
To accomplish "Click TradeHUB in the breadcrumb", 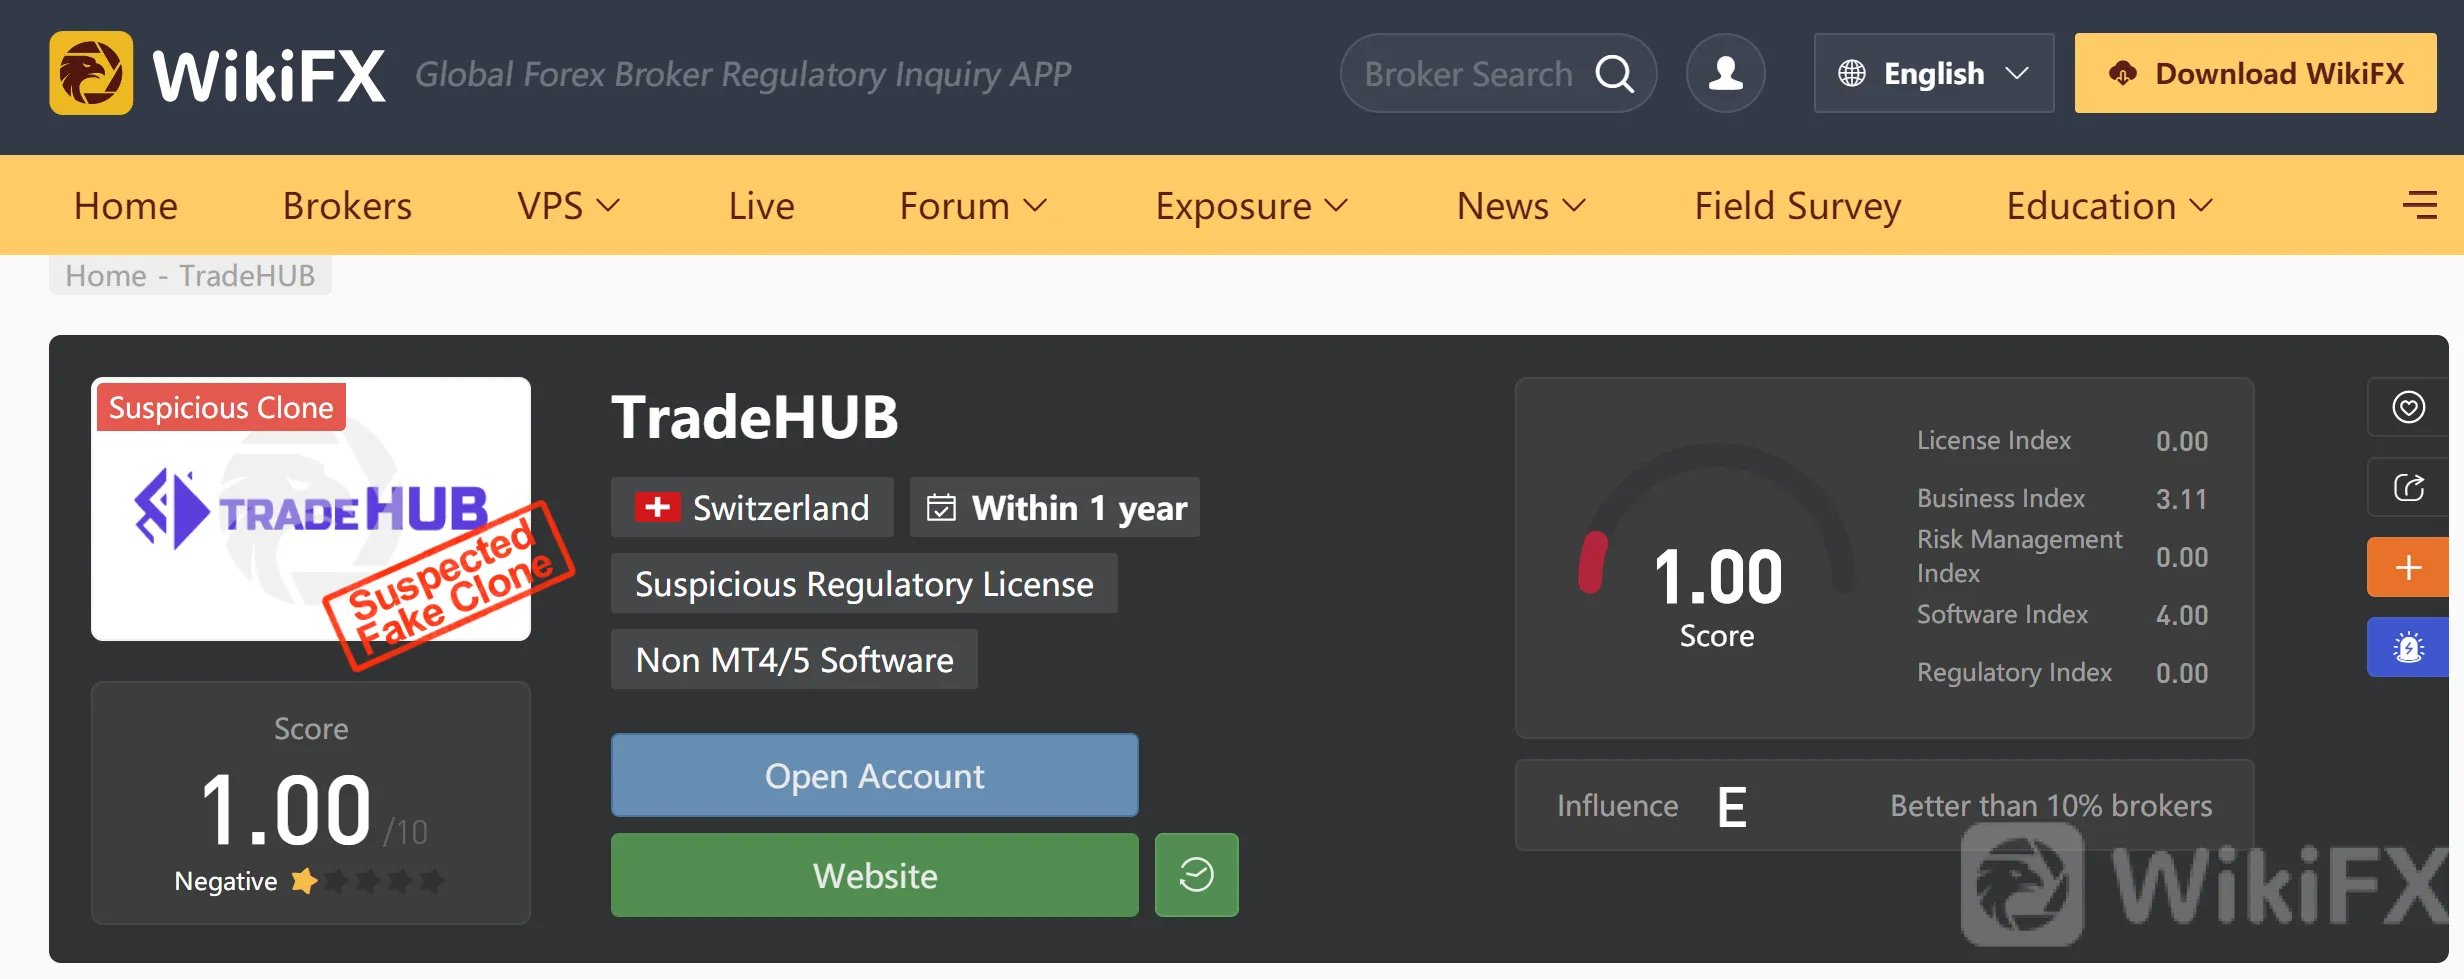I will [x=247, y=275].
